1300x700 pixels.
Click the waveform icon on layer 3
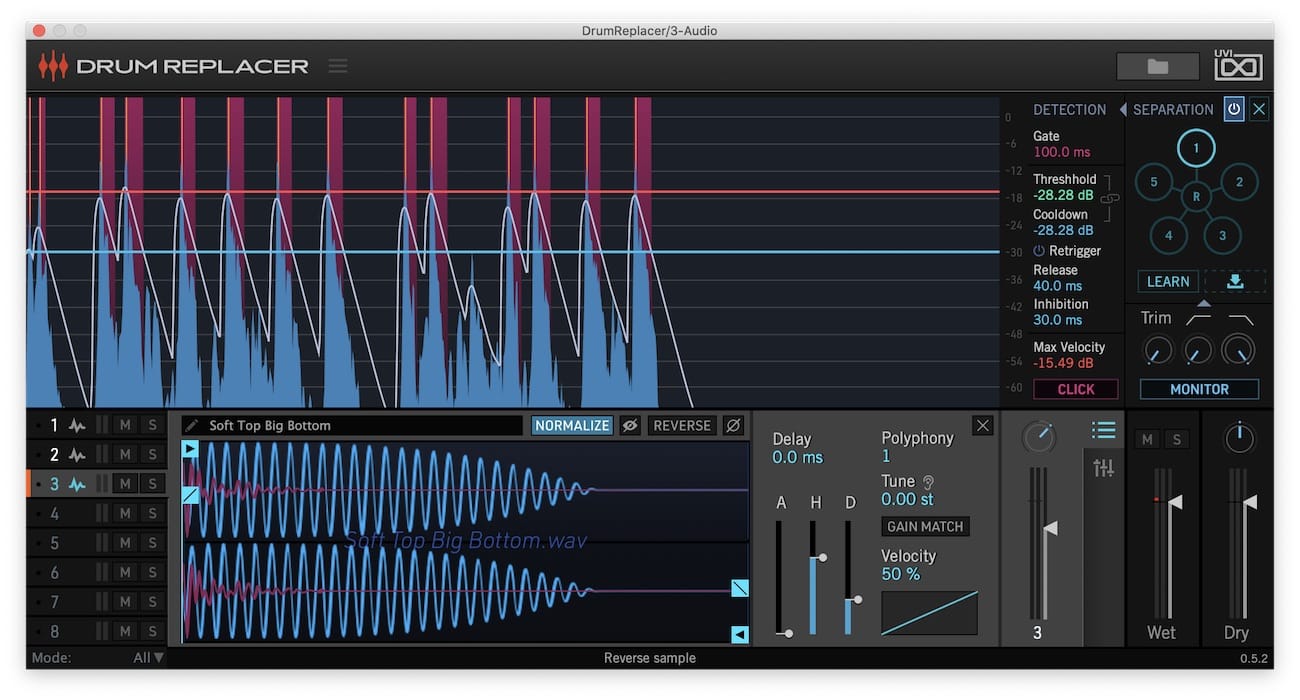[x=77, y=484]
